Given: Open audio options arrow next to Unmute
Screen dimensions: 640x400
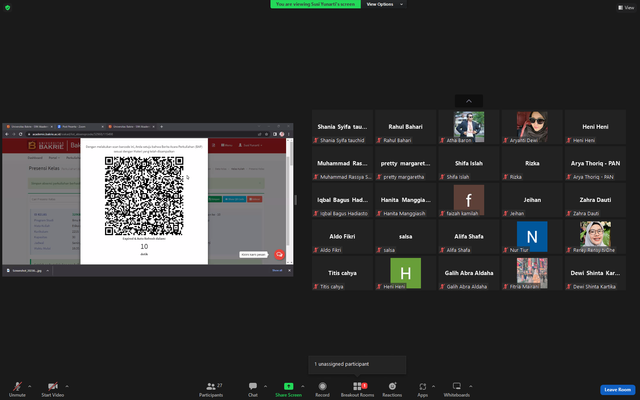Looking at the screenshot, I should [x=29, y=386].
